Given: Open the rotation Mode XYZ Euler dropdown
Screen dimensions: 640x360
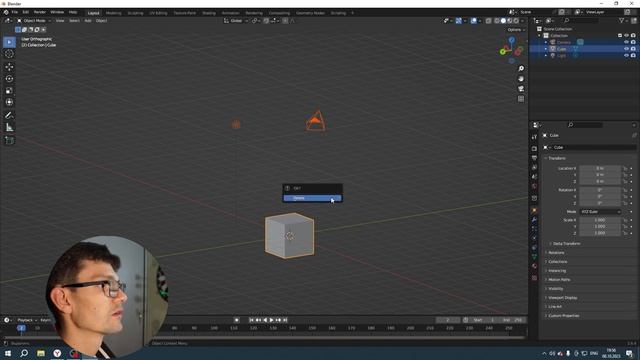Looking at the screenshot, I should click(x=600, y=212).
